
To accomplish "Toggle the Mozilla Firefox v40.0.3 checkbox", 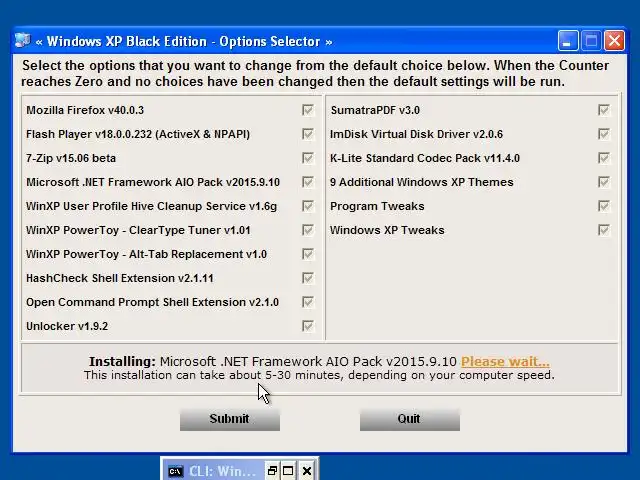I will click(x=308, y=110).
